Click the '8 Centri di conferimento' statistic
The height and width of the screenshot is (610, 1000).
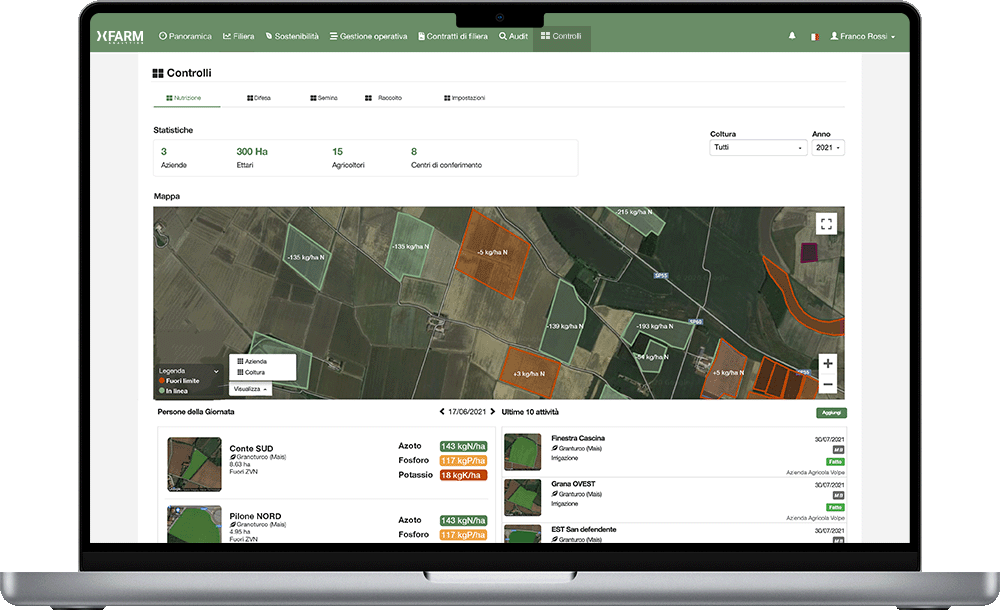point(446,158)
